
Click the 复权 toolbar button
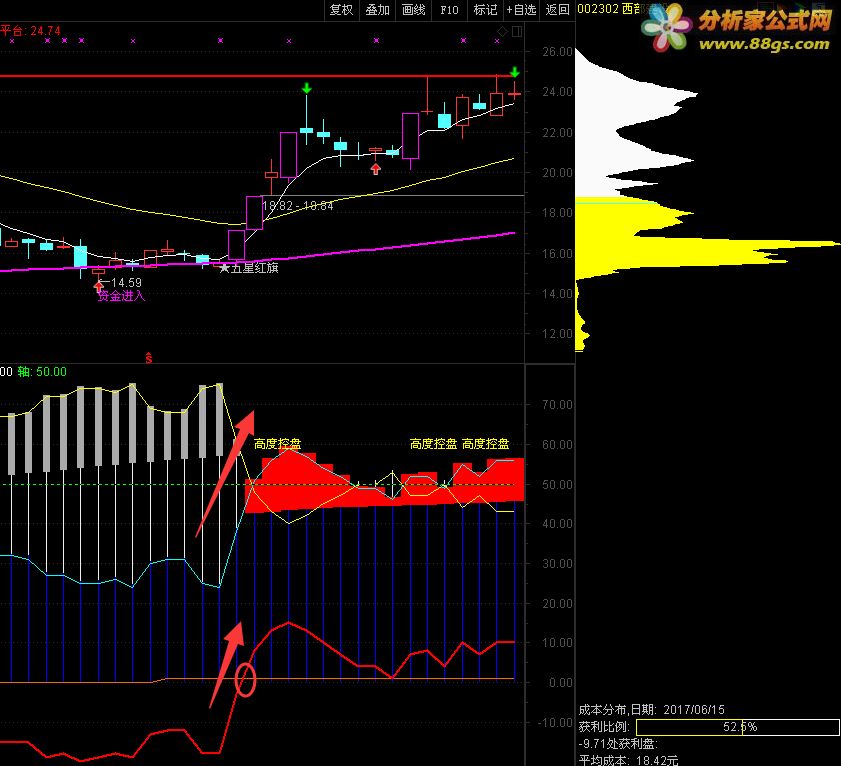[x=342, y=10]
